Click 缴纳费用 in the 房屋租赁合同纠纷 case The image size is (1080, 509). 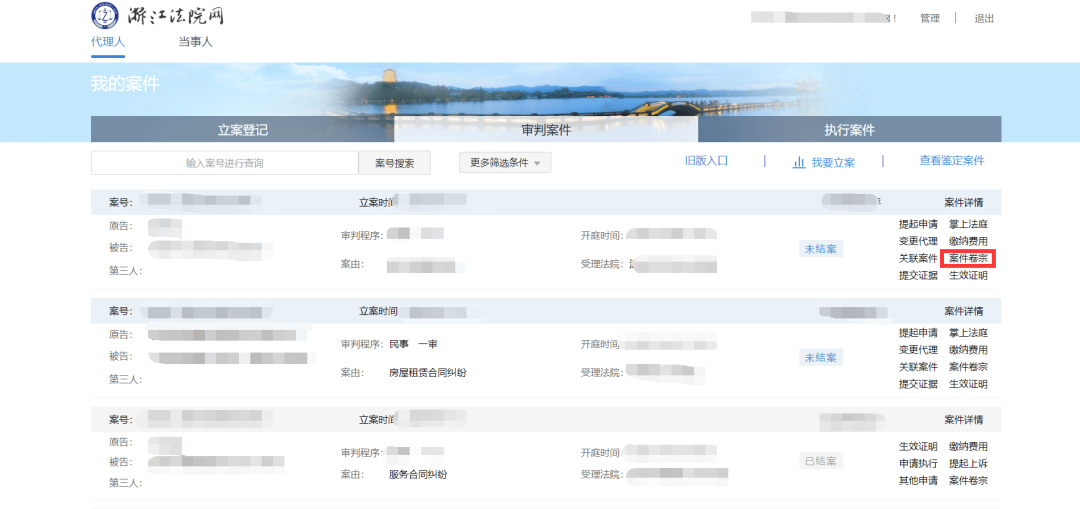[x=968, y=350]
